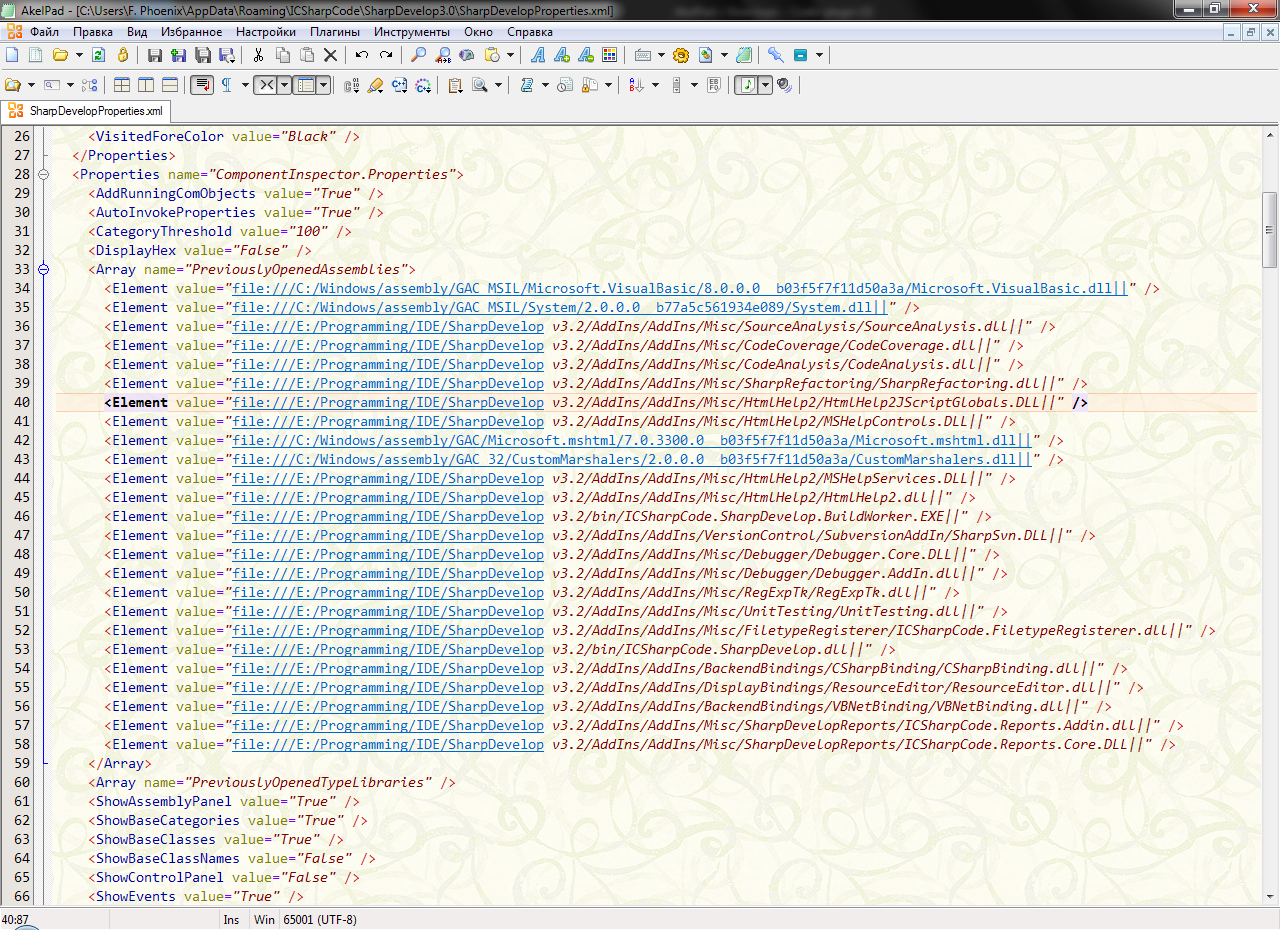
Task: Open the color grid palette icon
Action: pyautogui.click(x=609, y=55)
